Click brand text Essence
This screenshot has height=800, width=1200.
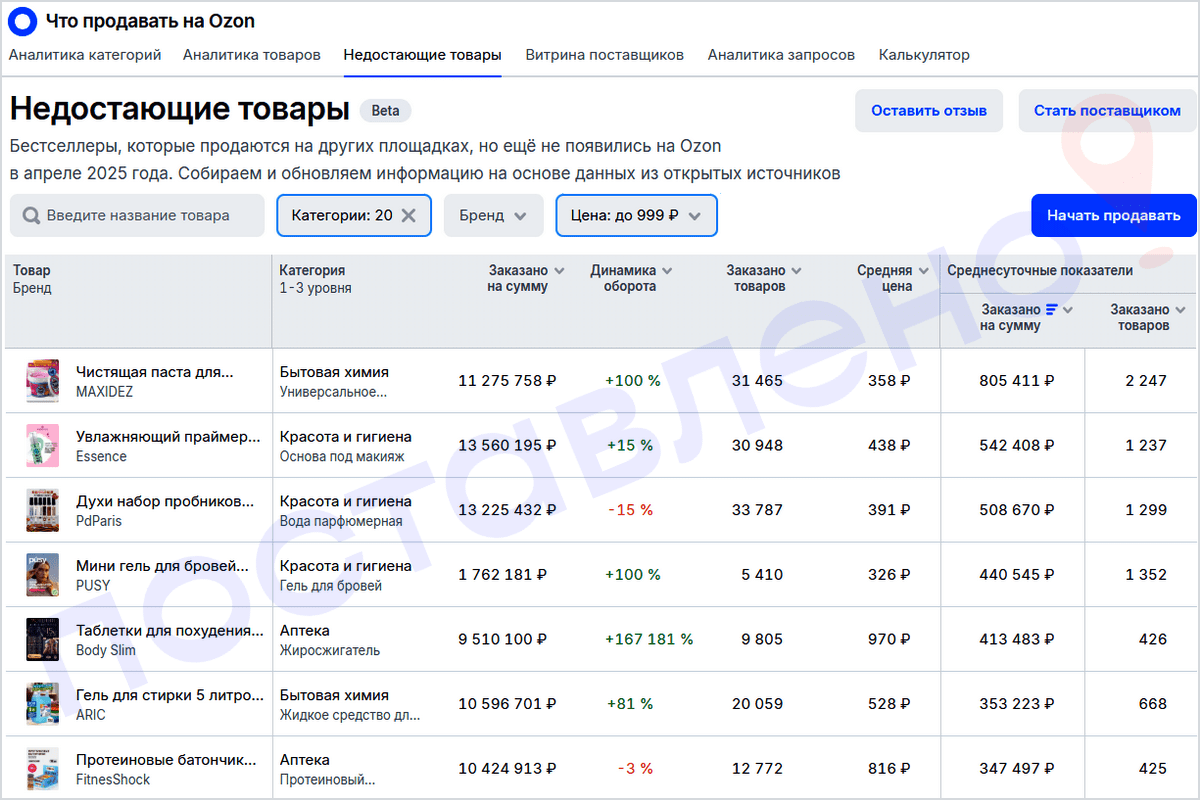pyautogui.click(x=101, y=456)
